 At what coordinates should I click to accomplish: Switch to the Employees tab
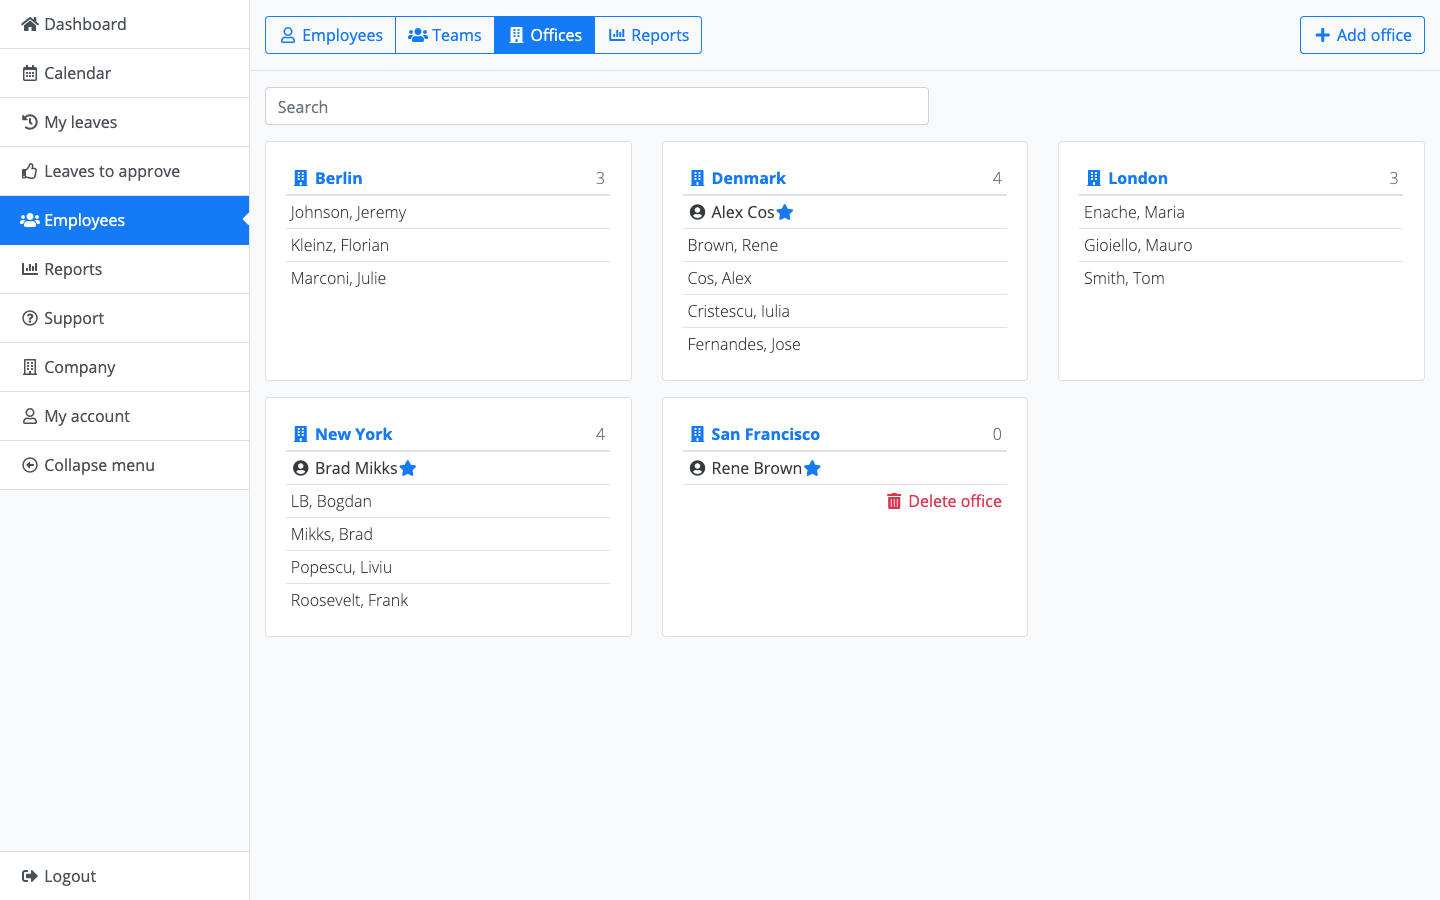coord(330,35)
